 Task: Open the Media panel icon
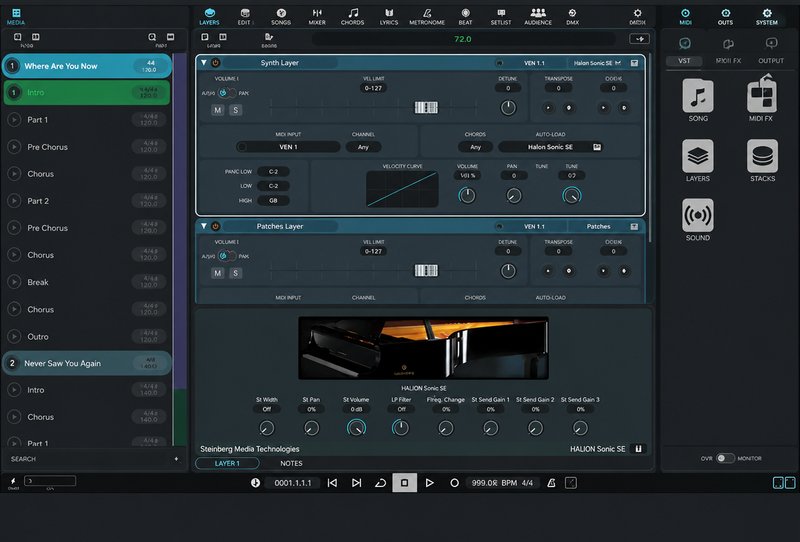16,16
